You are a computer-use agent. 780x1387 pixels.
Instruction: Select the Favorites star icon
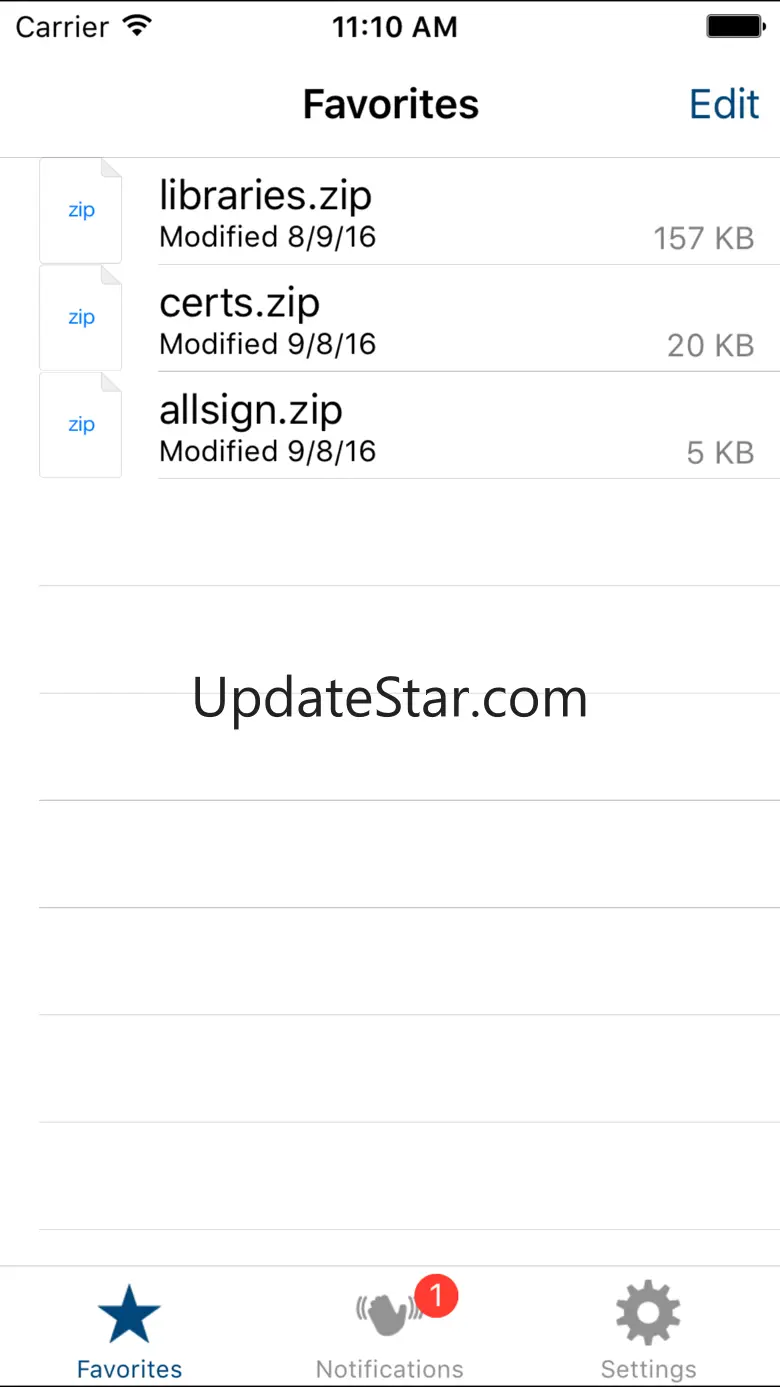coord(129,1314)
